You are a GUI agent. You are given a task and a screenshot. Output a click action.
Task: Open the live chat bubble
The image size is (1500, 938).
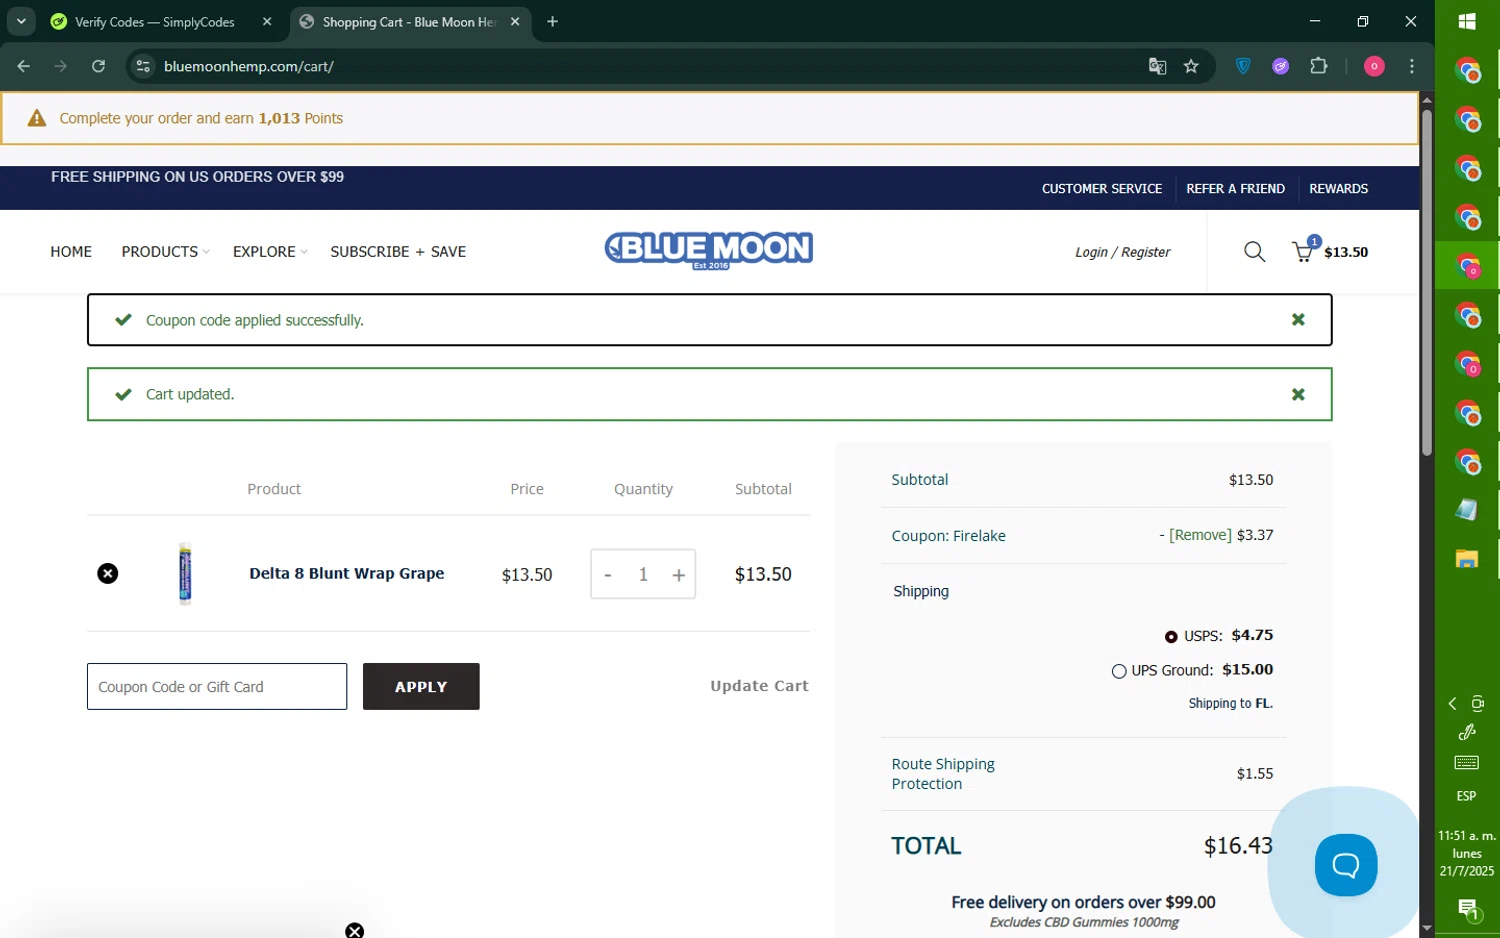[x=1346, y=865]
